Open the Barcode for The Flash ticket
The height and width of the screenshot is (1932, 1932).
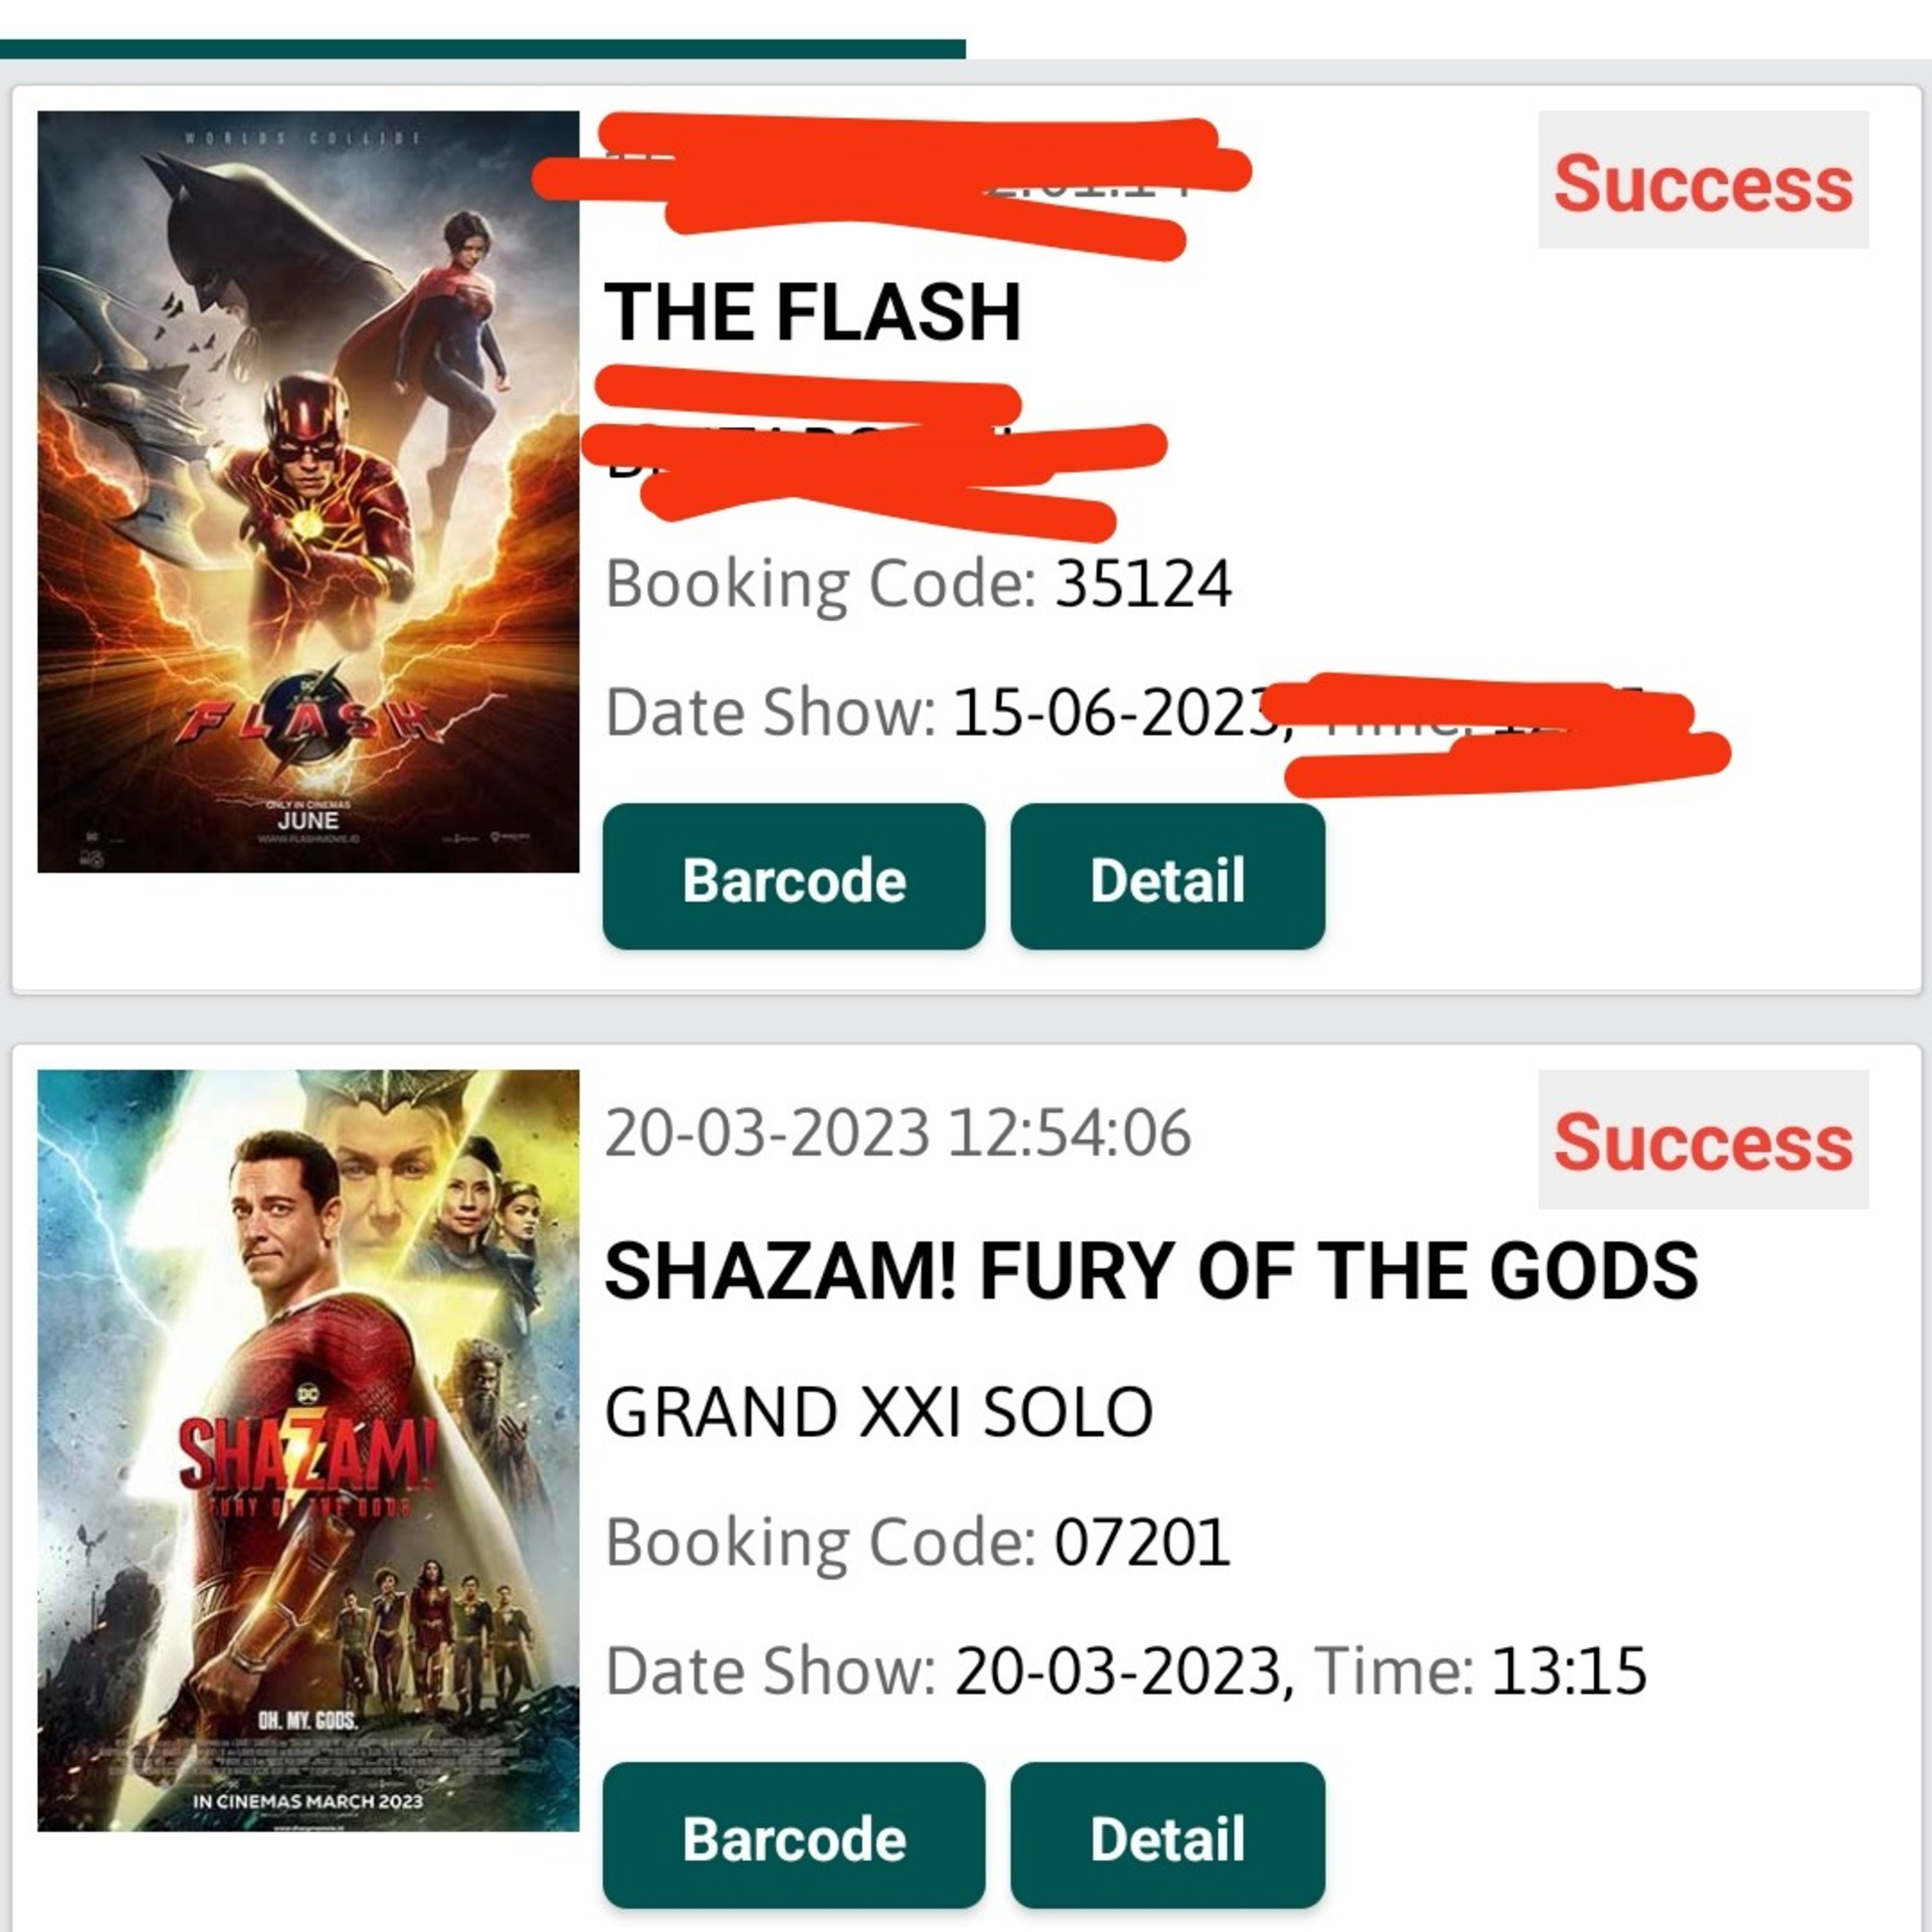point(793,877)
